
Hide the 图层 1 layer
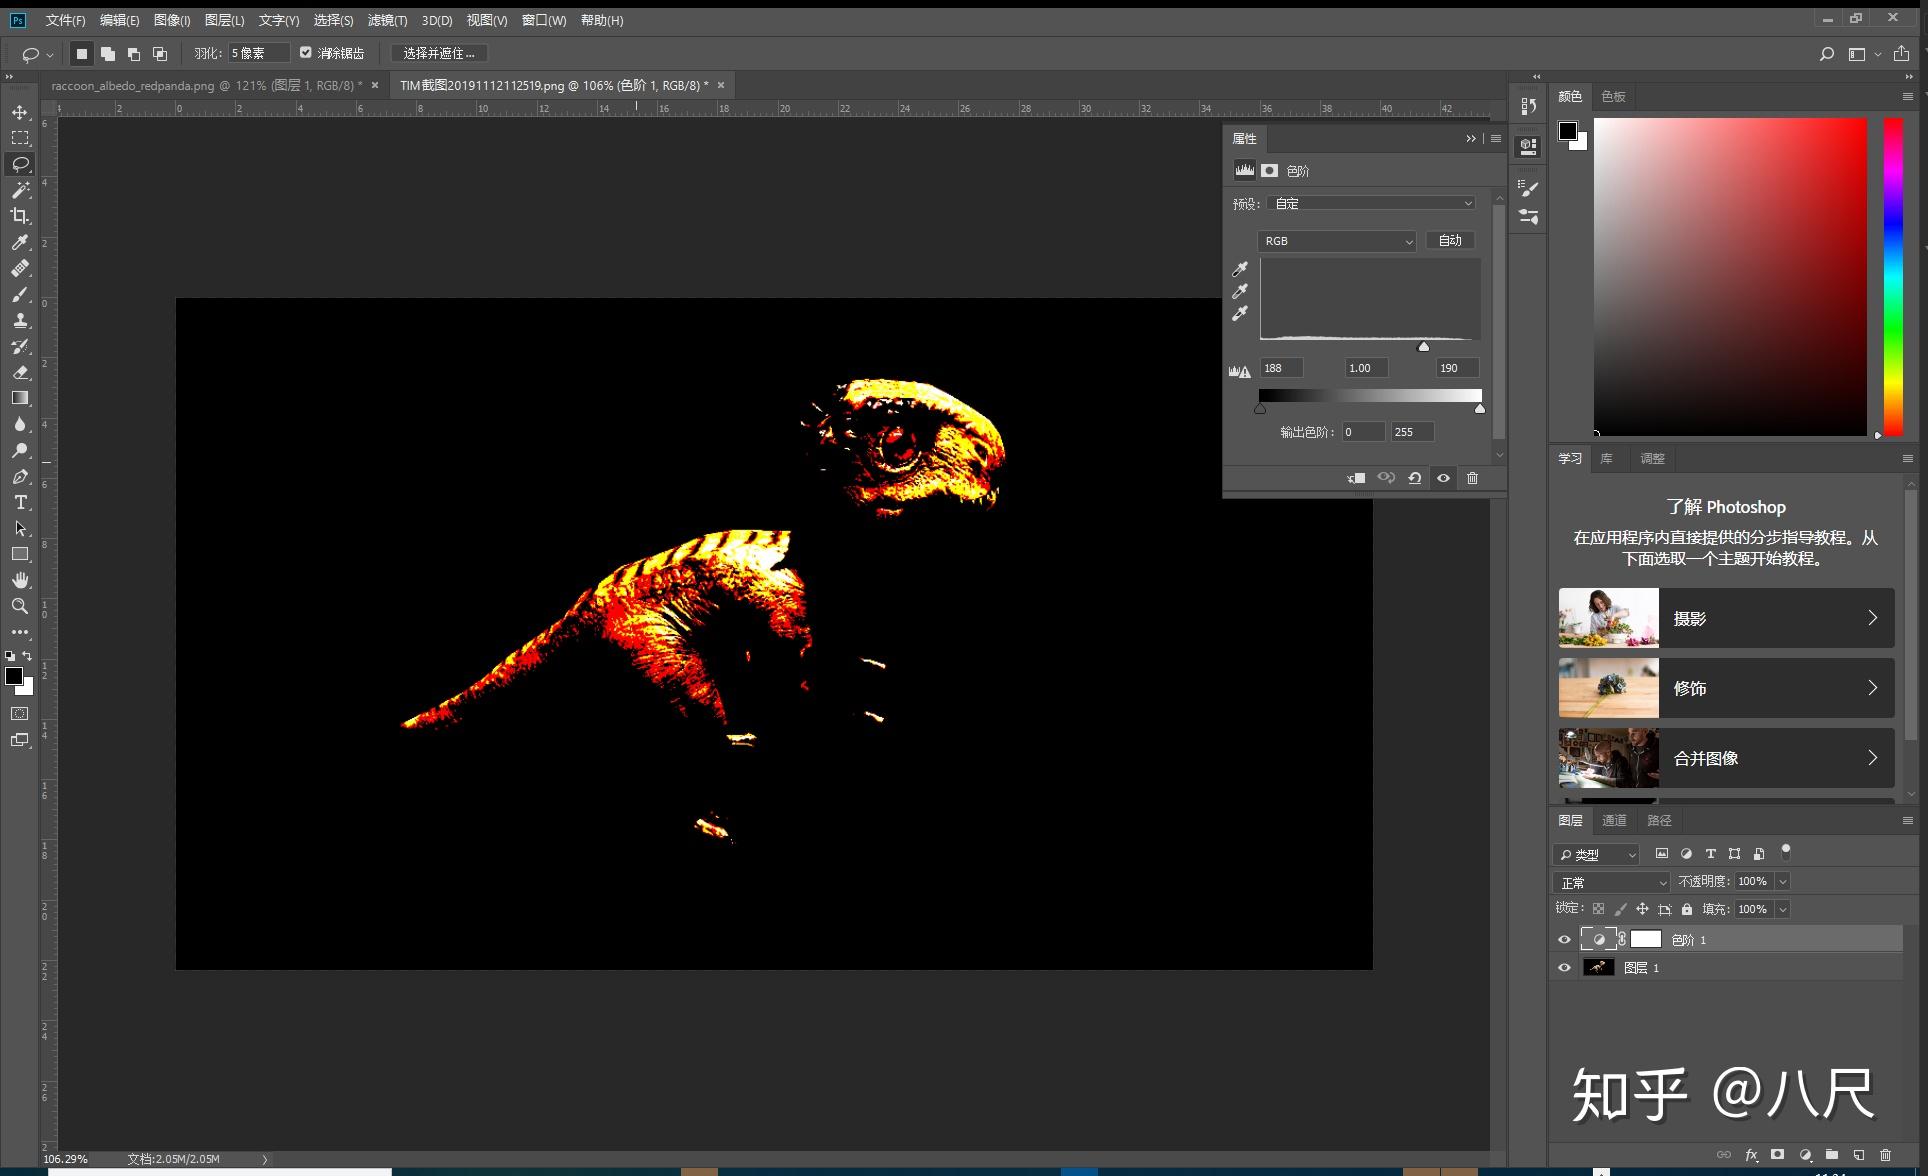pos(1564,968)
